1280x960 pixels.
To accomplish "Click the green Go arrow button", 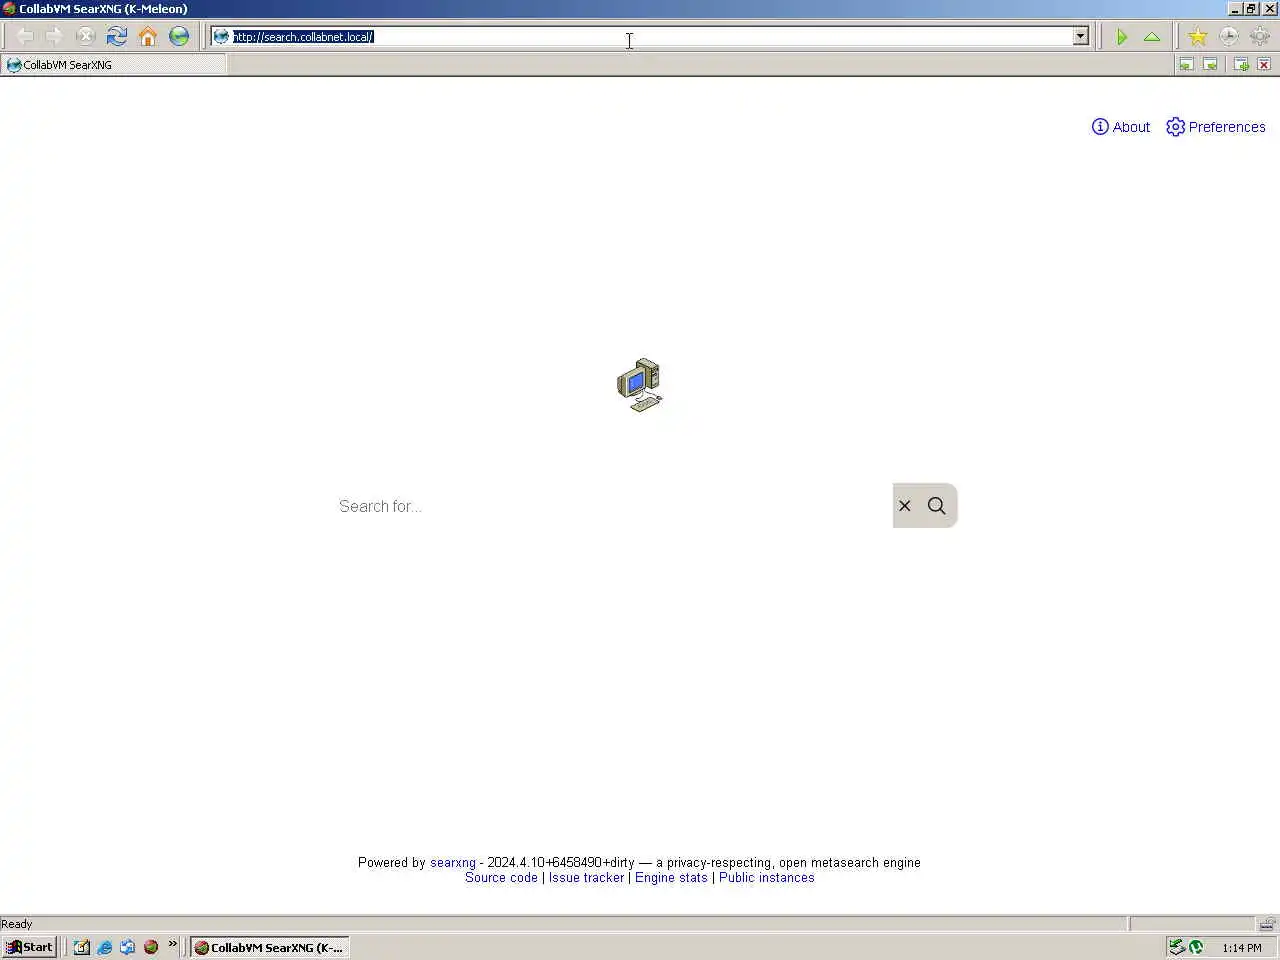I will click(x=1122, y=37).
